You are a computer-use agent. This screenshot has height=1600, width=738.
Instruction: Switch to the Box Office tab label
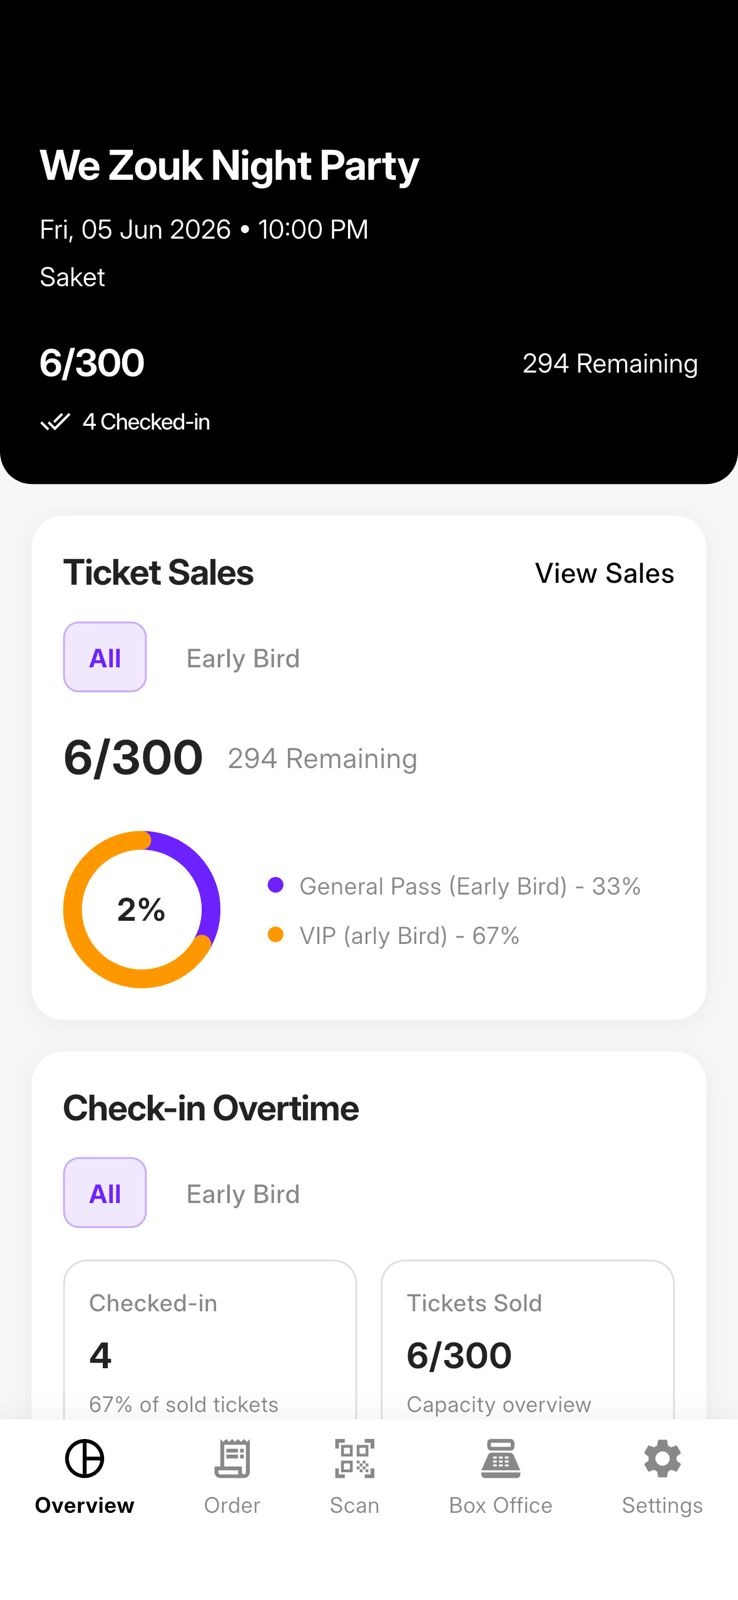coord(500,1505)
